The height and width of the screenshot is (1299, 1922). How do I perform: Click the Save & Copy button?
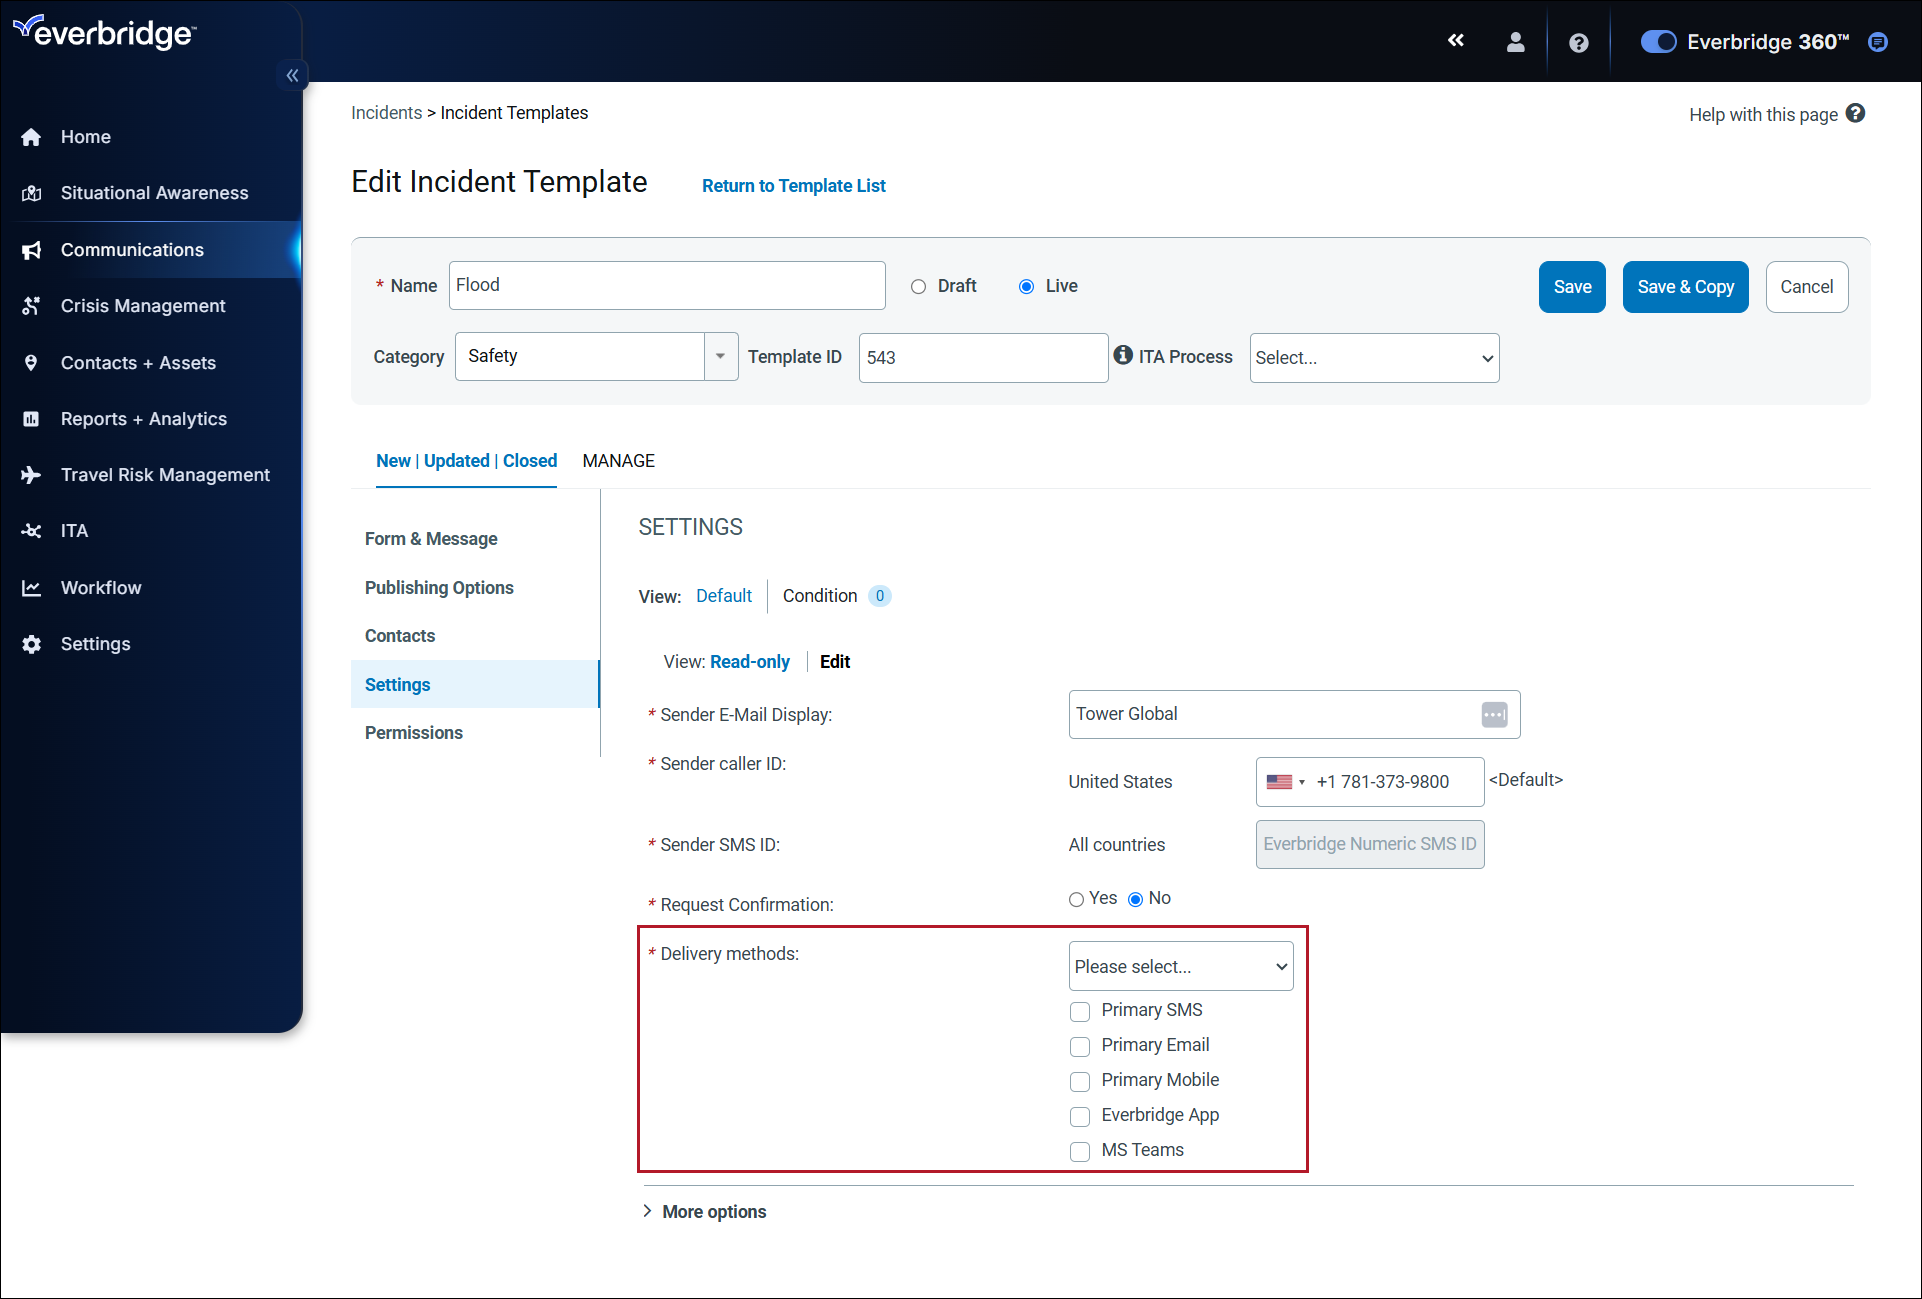pos(1685,287)
